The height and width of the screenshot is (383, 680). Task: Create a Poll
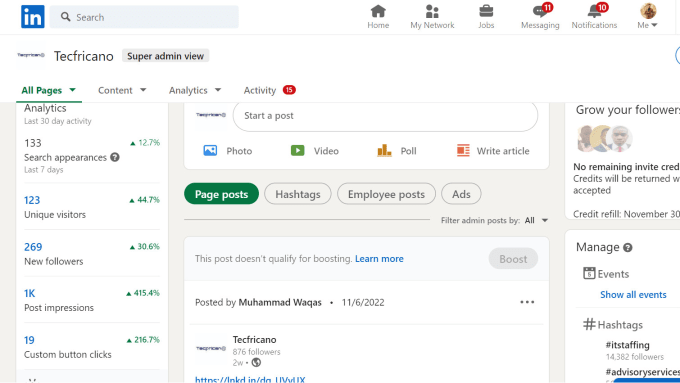[x=396, y=151]
